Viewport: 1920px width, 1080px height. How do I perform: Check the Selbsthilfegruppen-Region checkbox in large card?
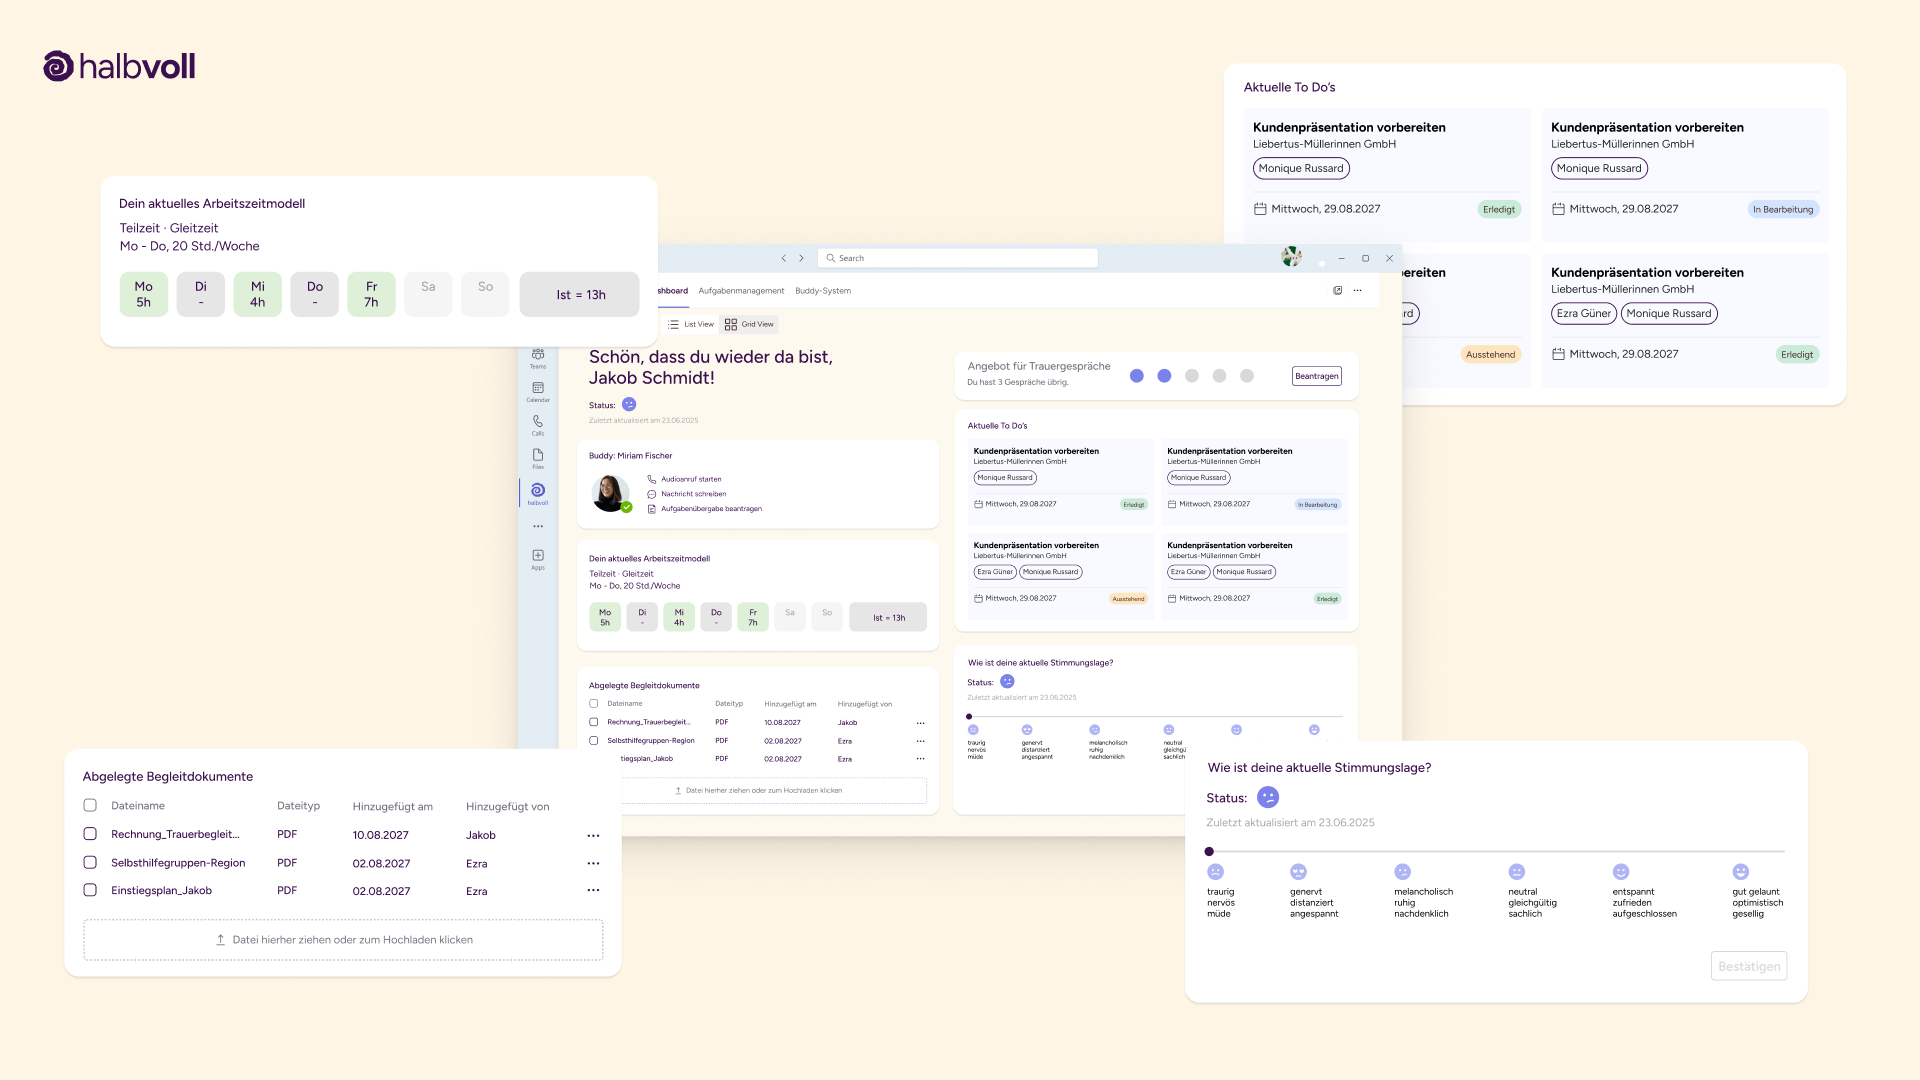[90, 862]
